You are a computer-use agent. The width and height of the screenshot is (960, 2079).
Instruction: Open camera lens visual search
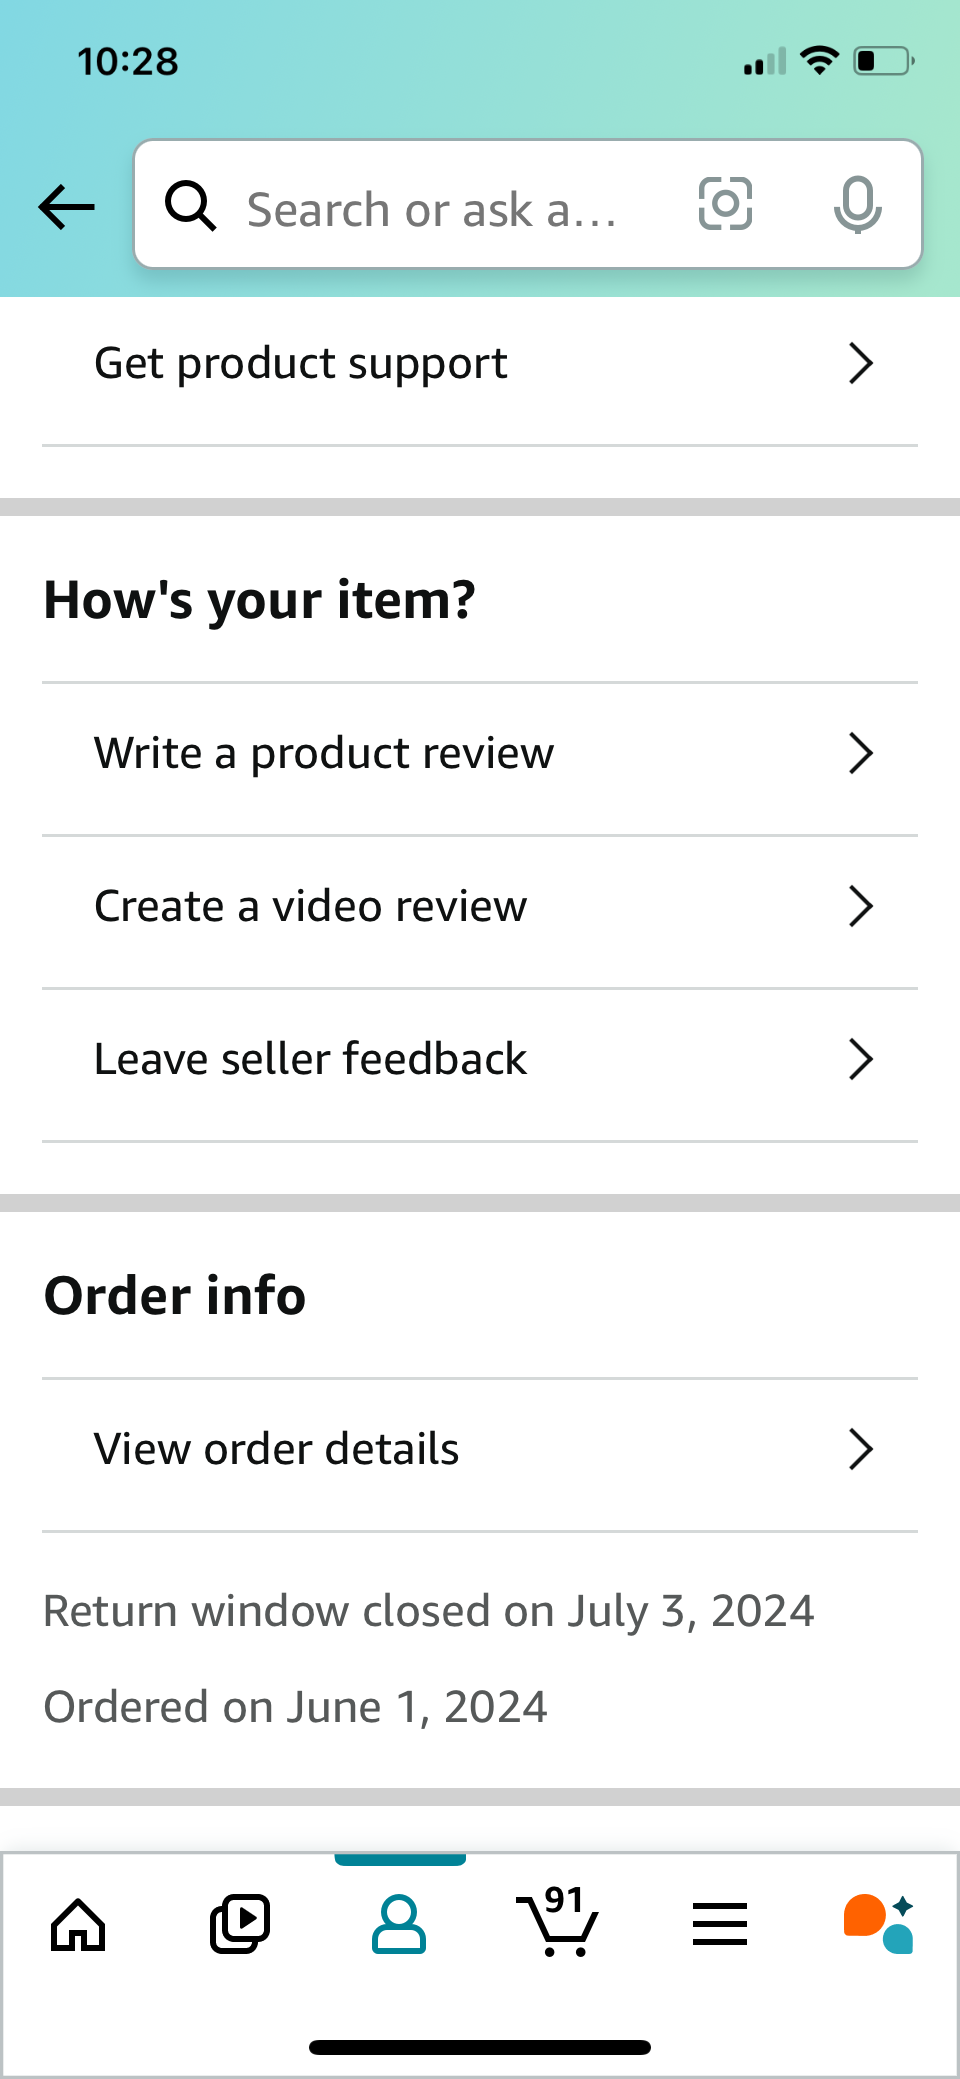[x=725, y=204]
